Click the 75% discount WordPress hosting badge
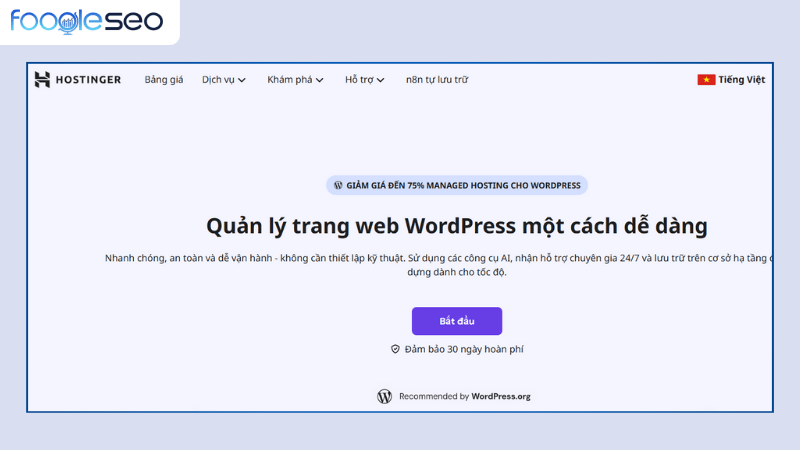800x450 pixels. tap(457, 185)
